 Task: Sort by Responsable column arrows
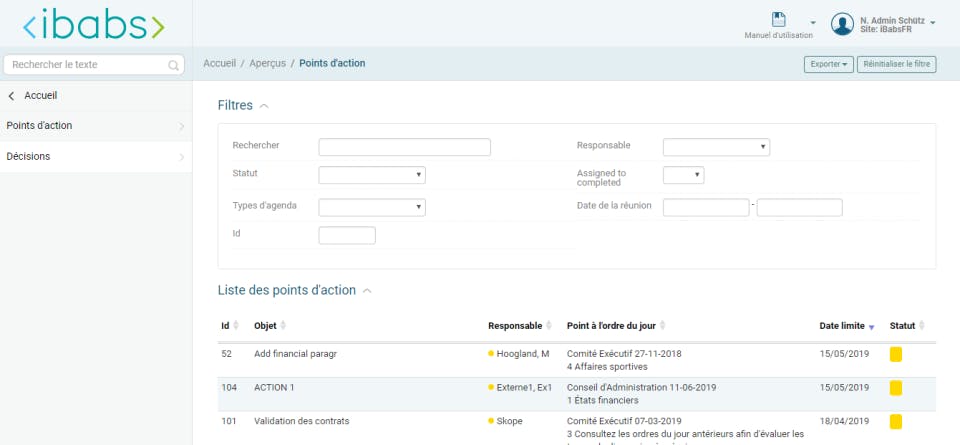click(550, 326)
